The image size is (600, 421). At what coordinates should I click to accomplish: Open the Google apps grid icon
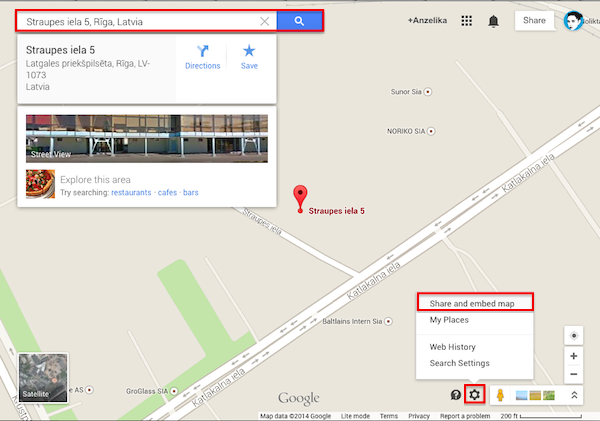[x=466, y=21]
